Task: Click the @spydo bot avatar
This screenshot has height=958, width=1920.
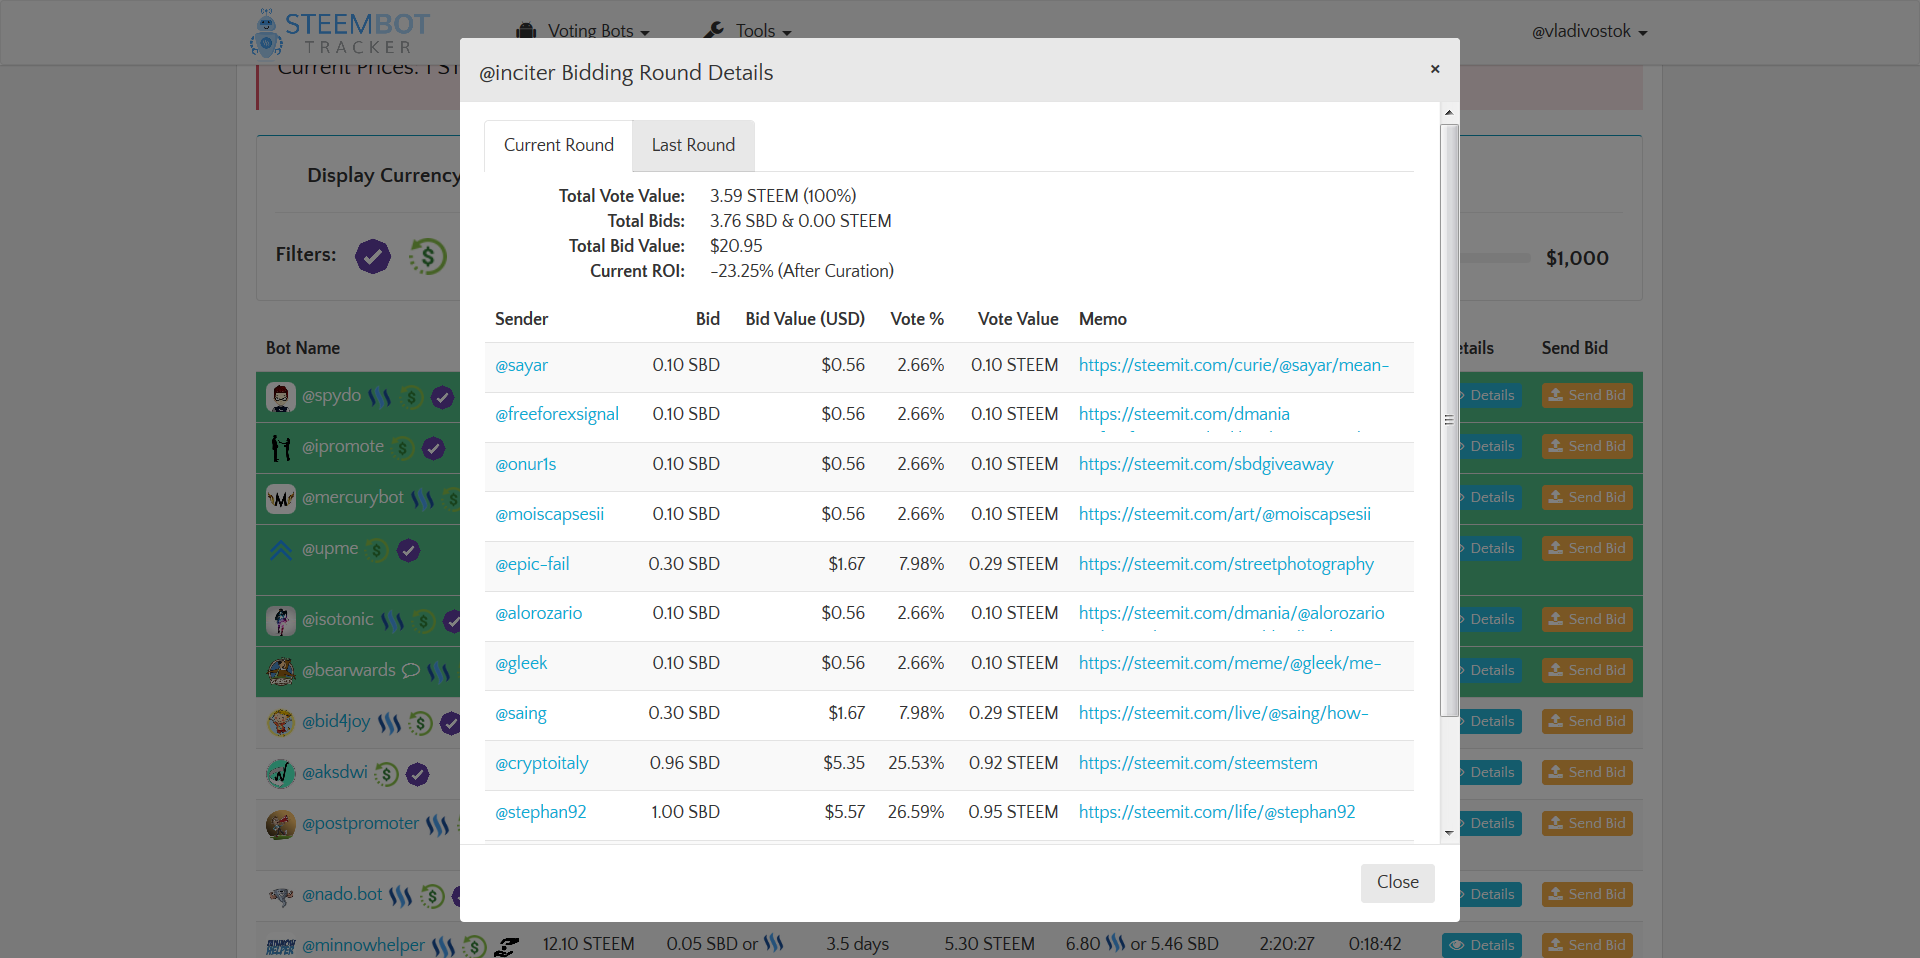Action: (x=281, y=397)
